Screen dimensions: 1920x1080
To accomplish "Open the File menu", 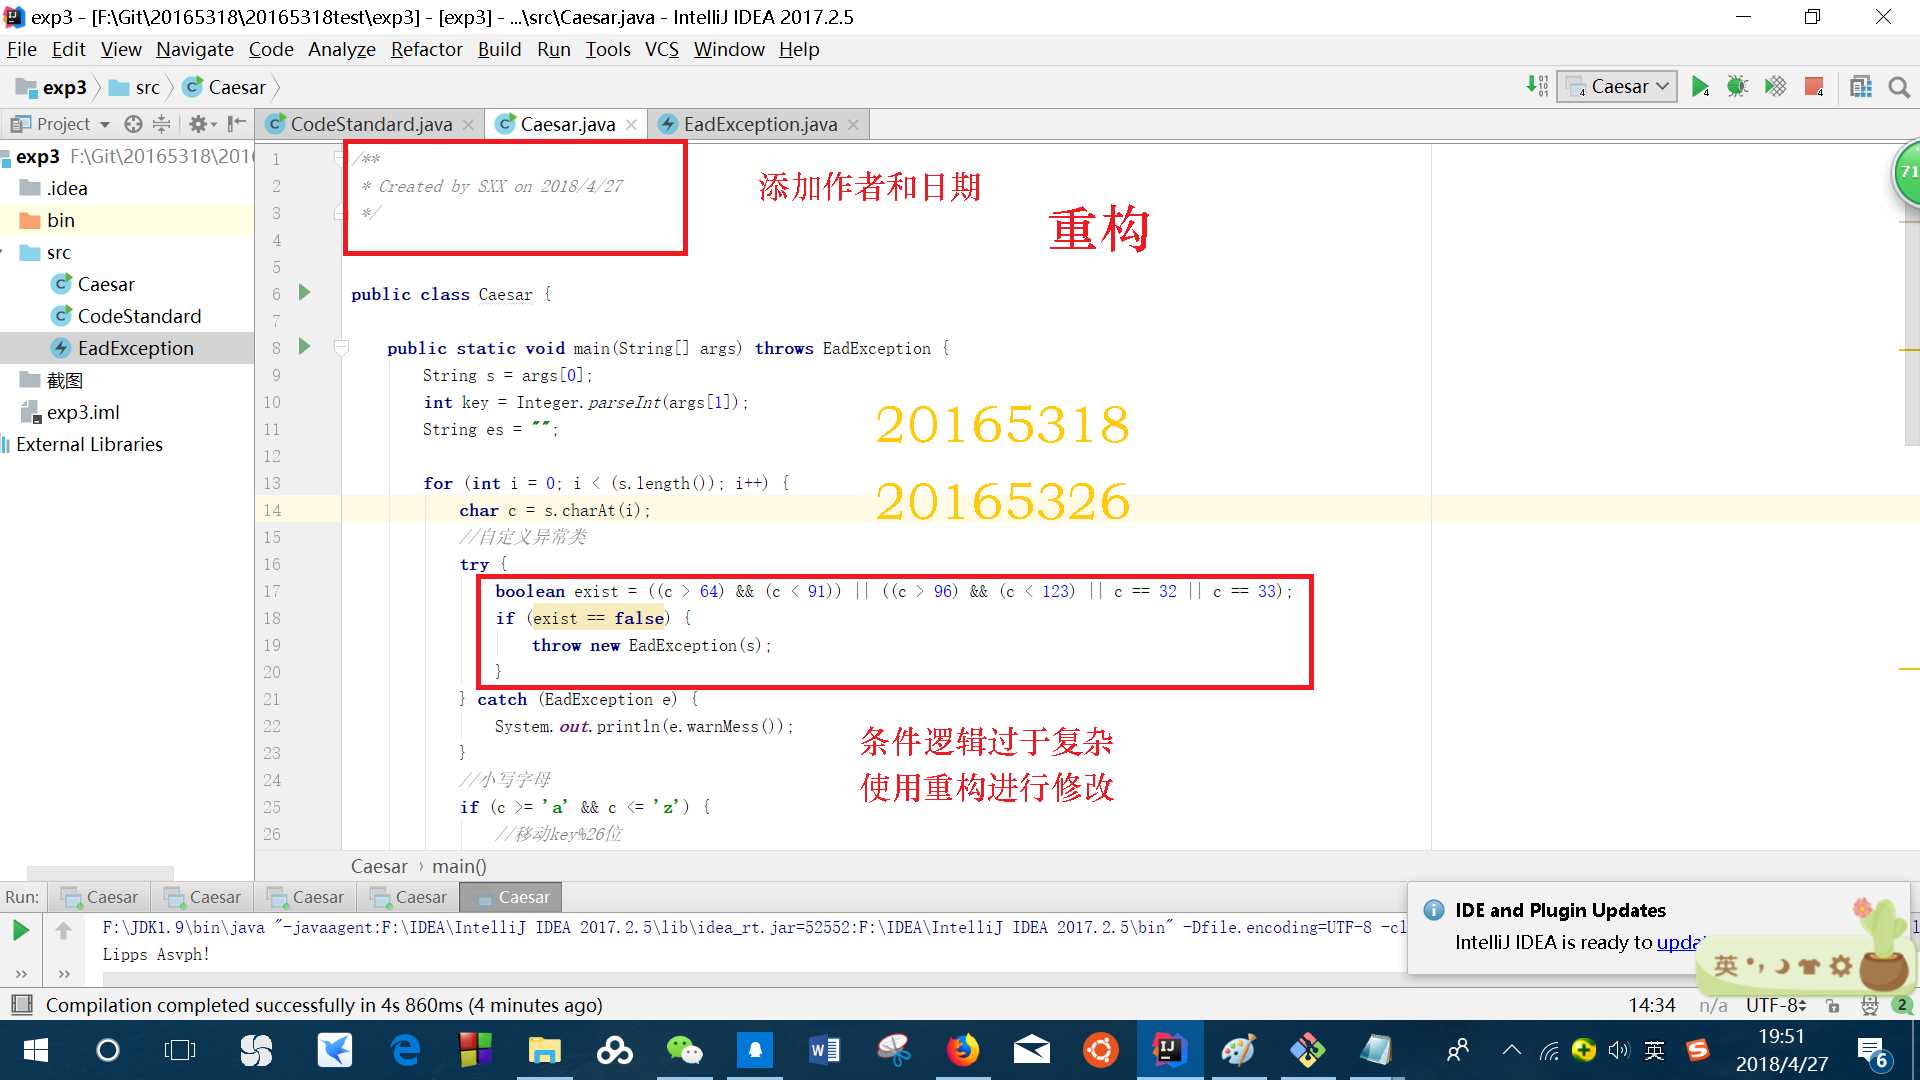I will click(22, 49).
